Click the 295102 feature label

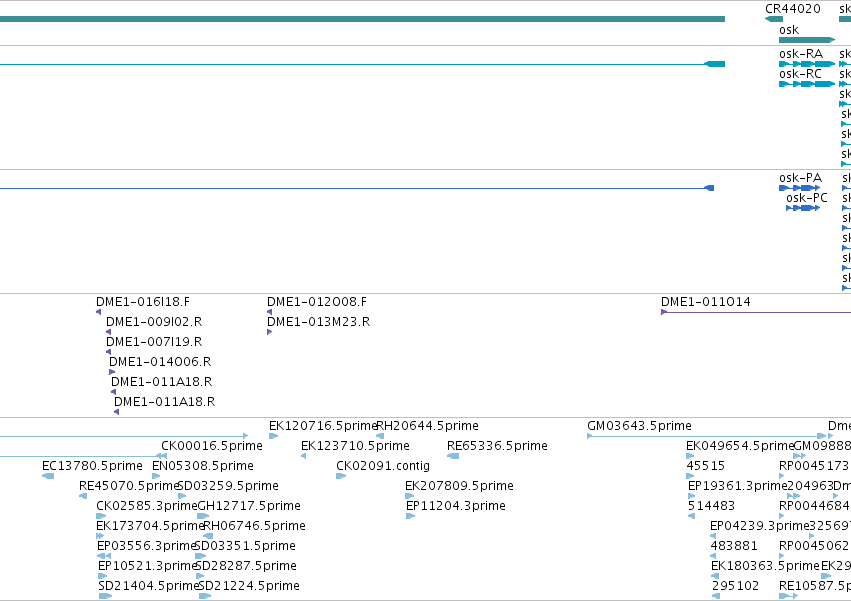[x=735, y=586]
